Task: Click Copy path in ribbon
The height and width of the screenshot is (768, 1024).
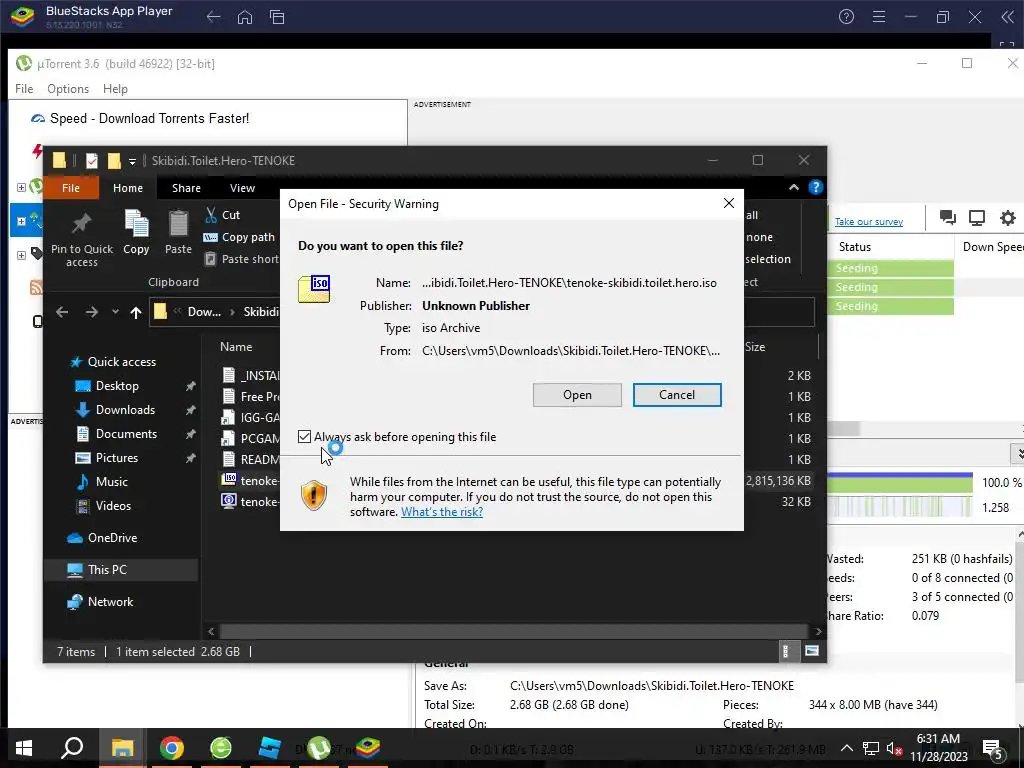Action: pyautogui.click(x=240, y=237)
